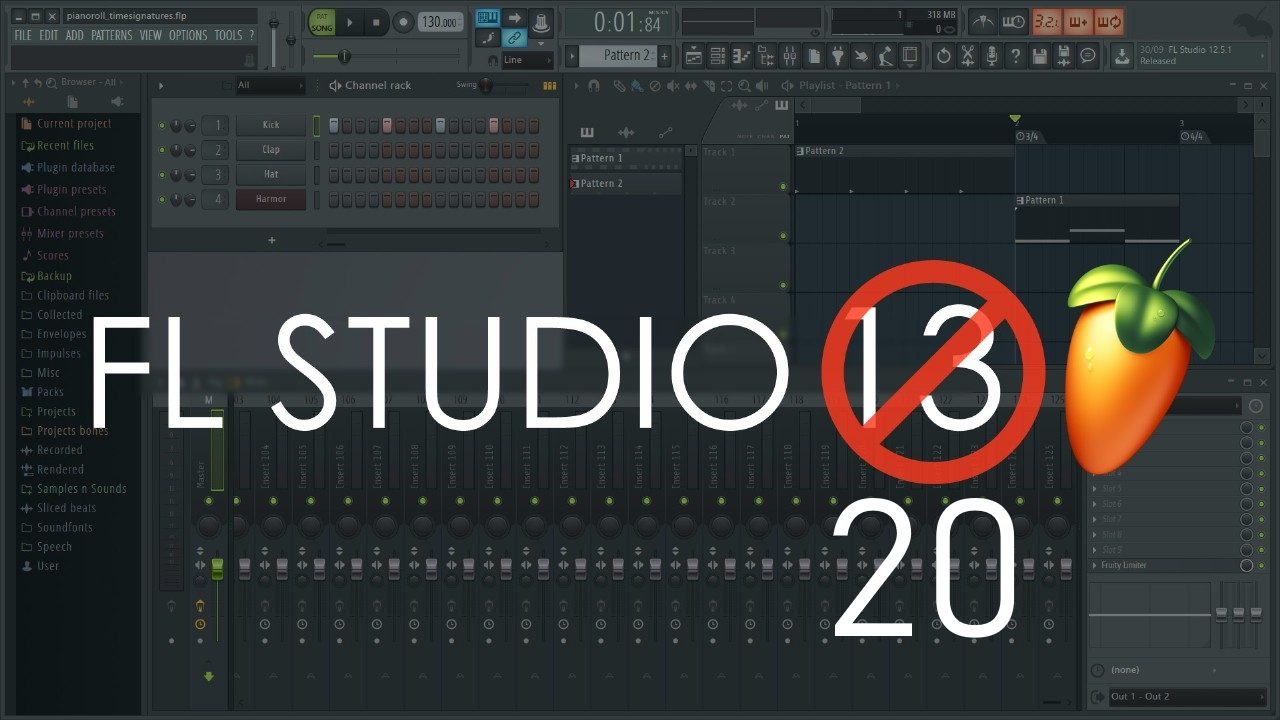This screenshot has width=1280, height=720.
Task: Mute the Kick channel
Action: (162, 125)
